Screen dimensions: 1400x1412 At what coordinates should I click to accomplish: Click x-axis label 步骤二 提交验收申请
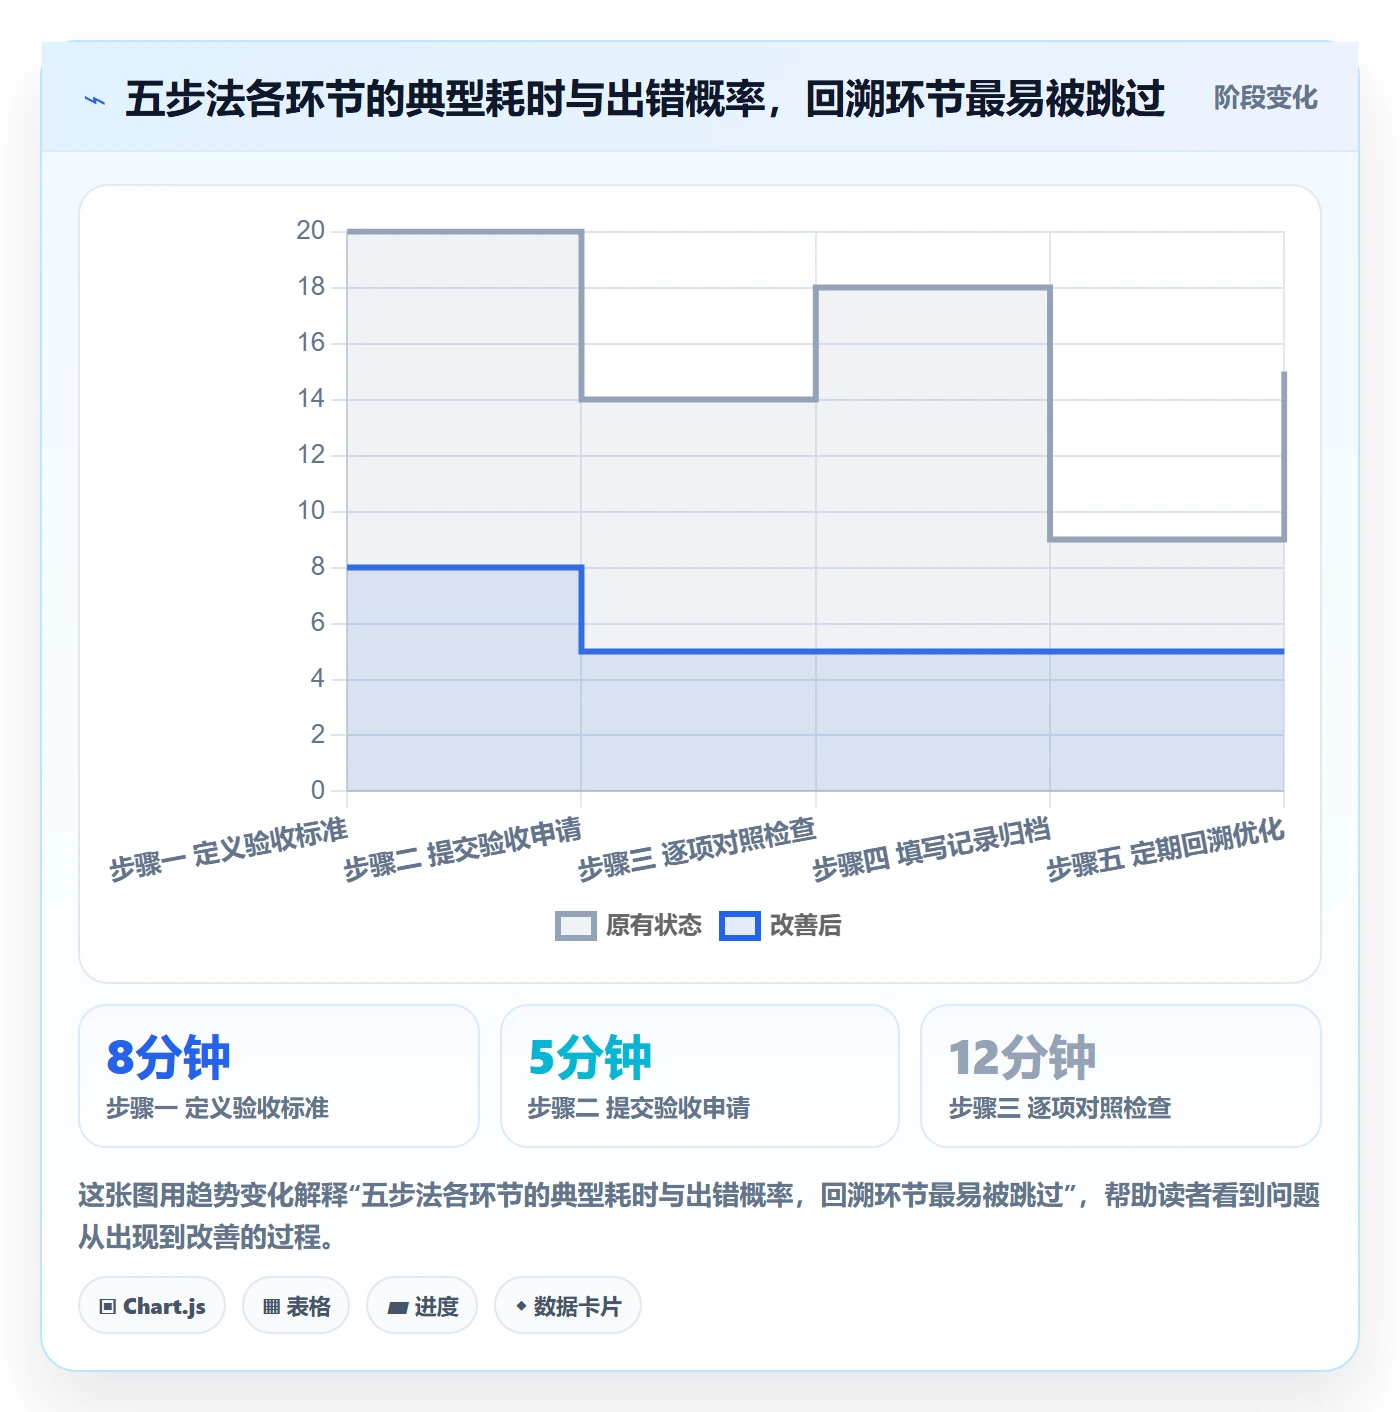[x=462, y=849]
